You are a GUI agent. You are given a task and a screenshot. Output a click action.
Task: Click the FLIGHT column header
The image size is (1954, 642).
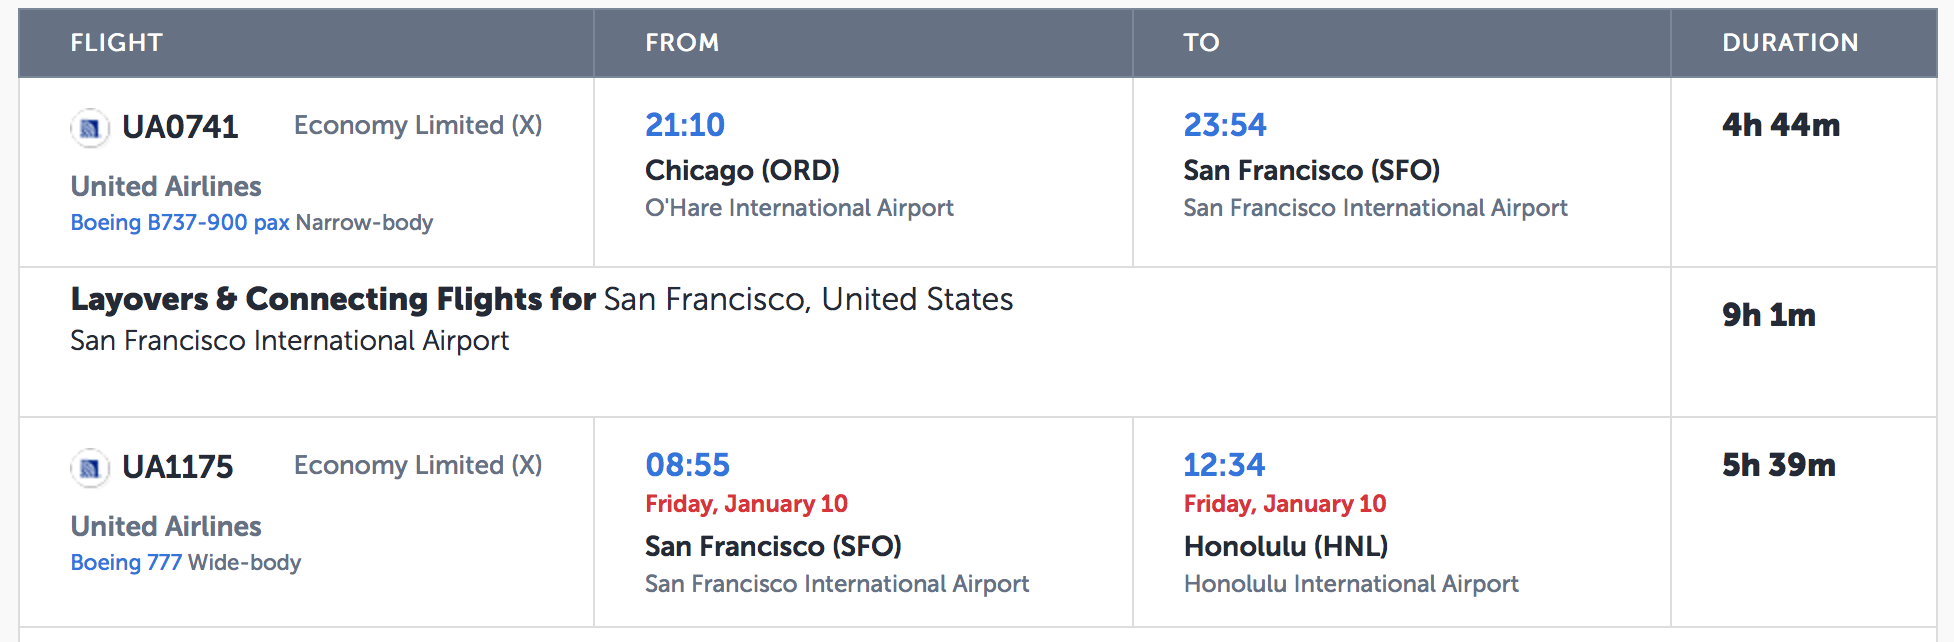(x=116, y=43)
